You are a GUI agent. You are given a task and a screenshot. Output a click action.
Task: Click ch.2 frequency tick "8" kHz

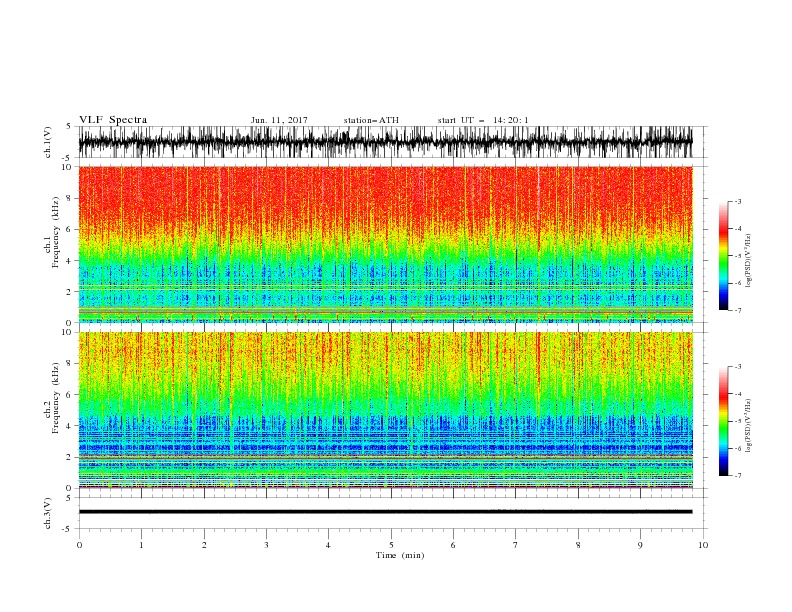[69, 364]
